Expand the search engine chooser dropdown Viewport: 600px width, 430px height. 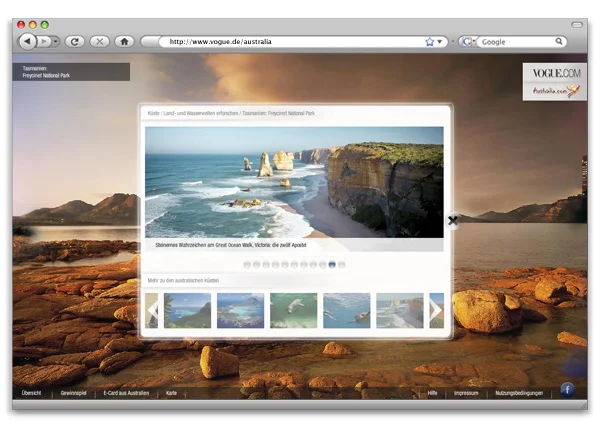coord(467,42)
